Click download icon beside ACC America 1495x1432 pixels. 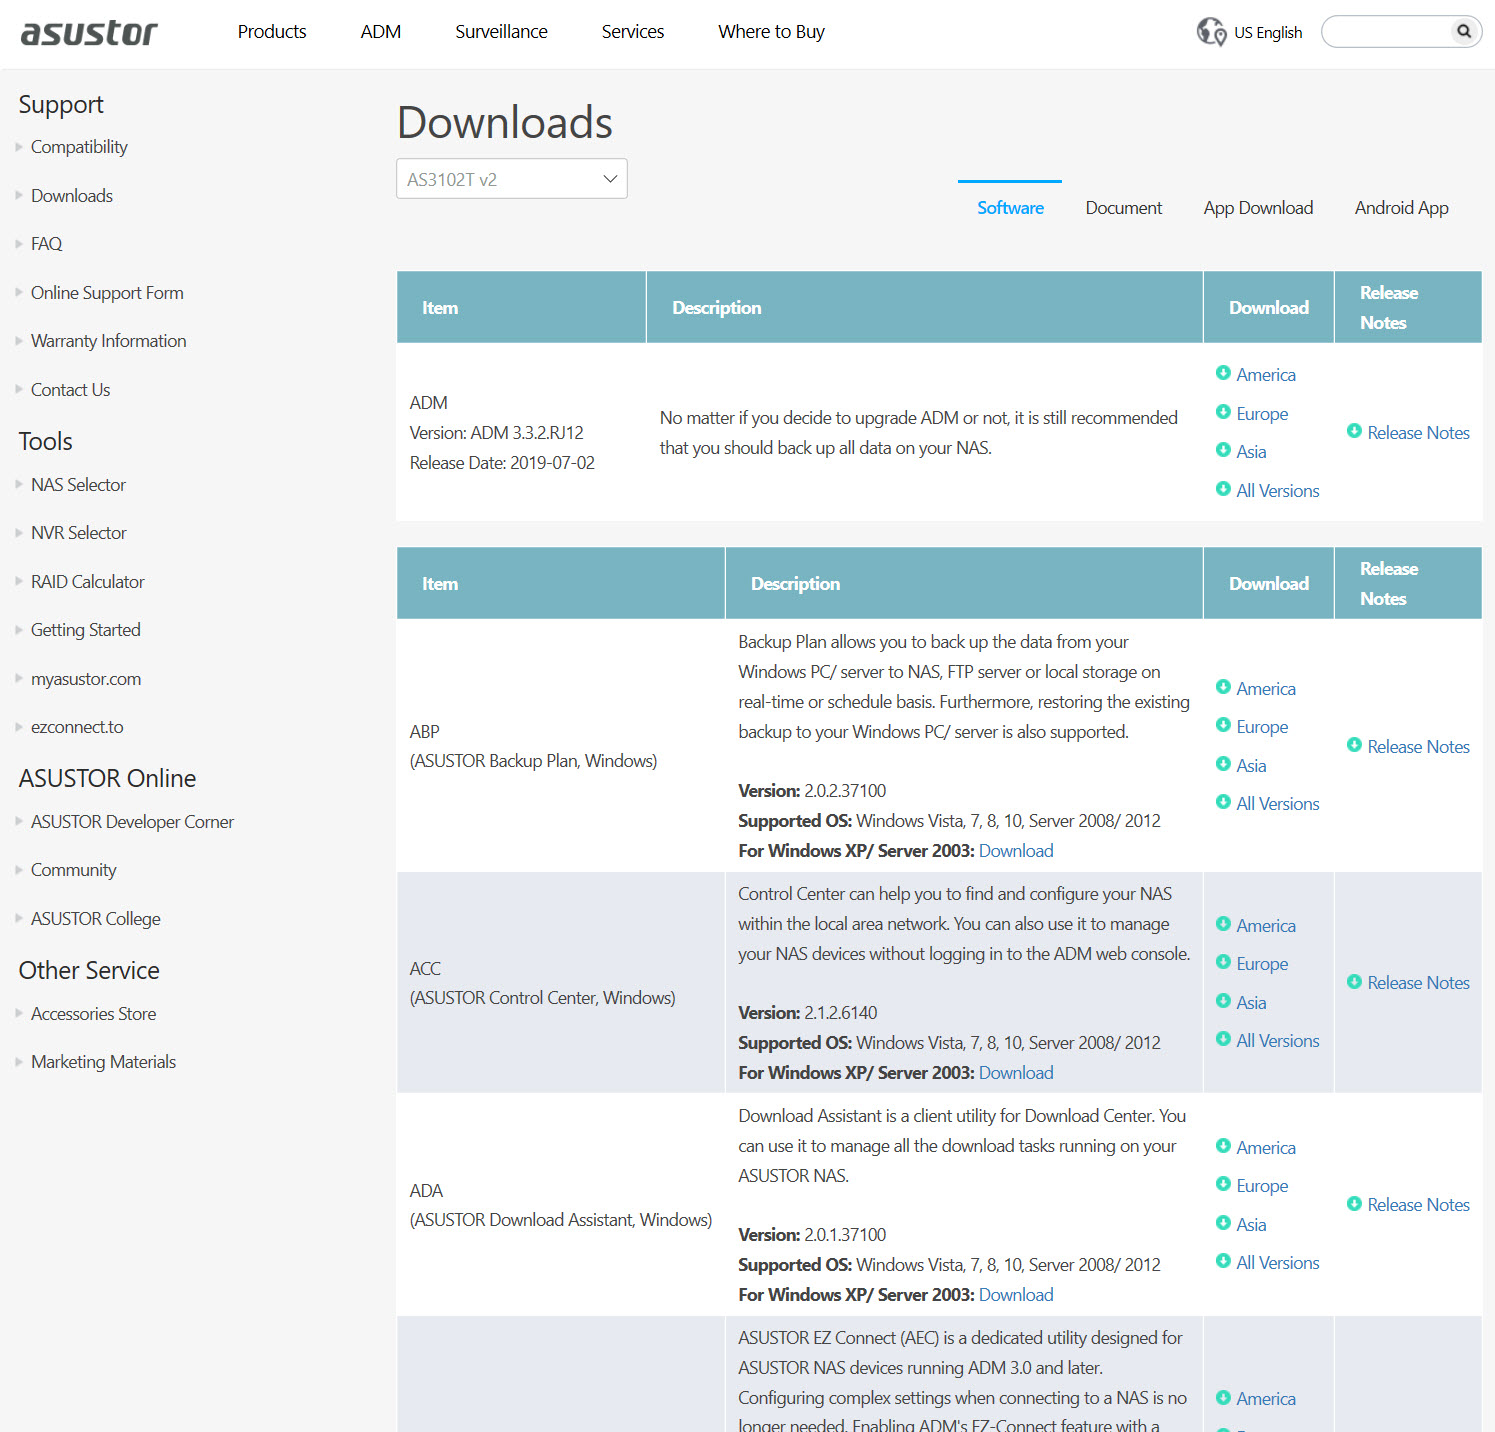pos(1223,924)
